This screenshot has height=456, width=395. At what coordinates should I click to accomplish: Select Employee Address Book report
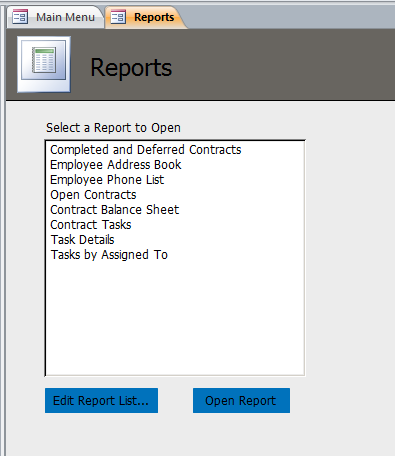[x=175, y=165]
